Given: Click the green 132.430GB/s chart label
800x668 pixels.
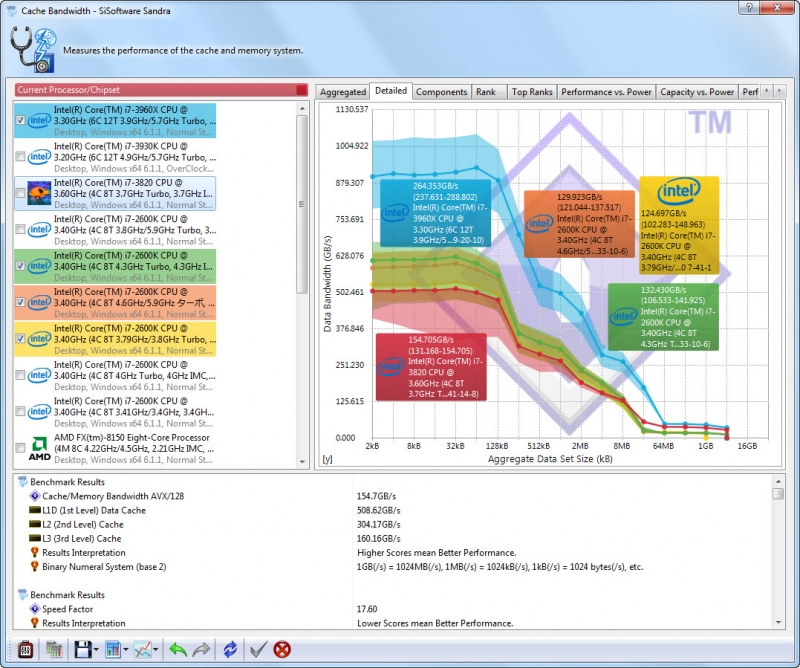Looking at the screenshot, I should click(663, 316).
